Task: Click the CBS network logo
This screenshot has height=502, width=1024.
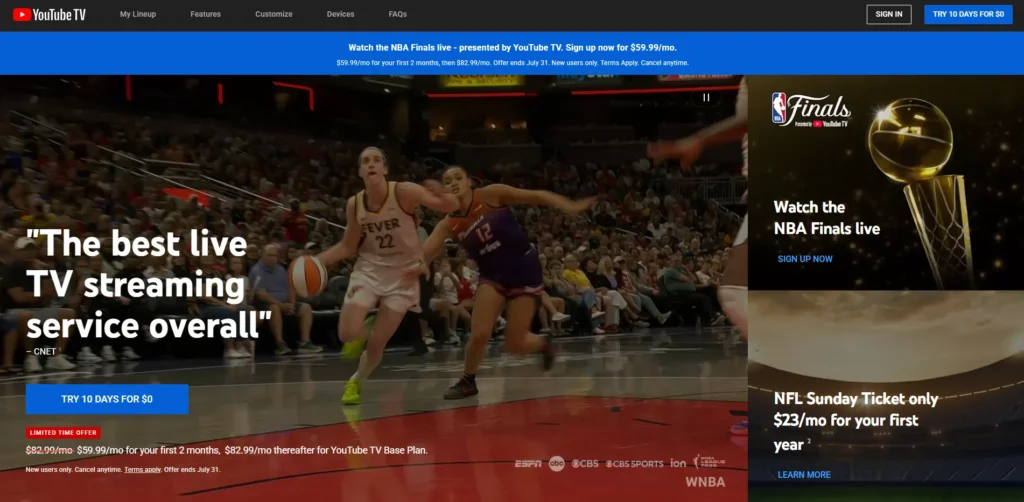Action: tap(585, 463)
